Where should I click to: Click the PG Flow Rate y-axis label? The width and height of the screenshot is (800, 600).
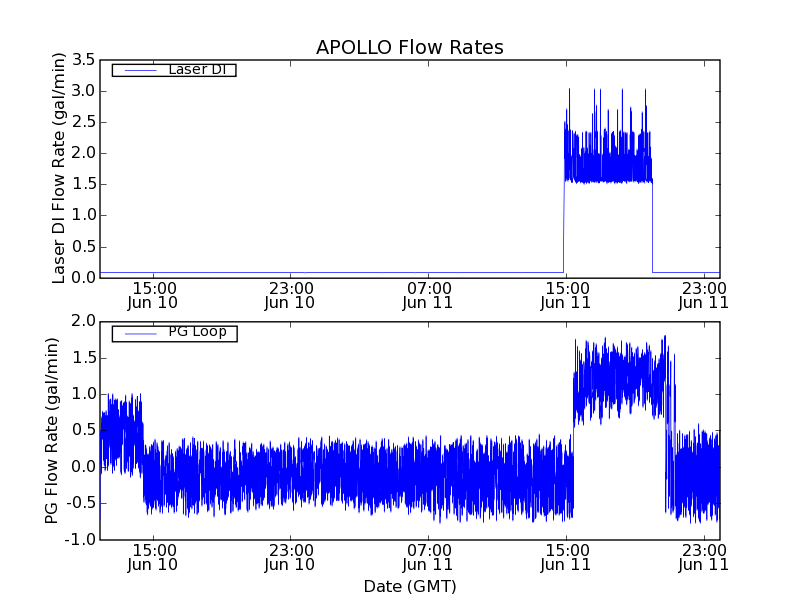(x=52, y=430)
